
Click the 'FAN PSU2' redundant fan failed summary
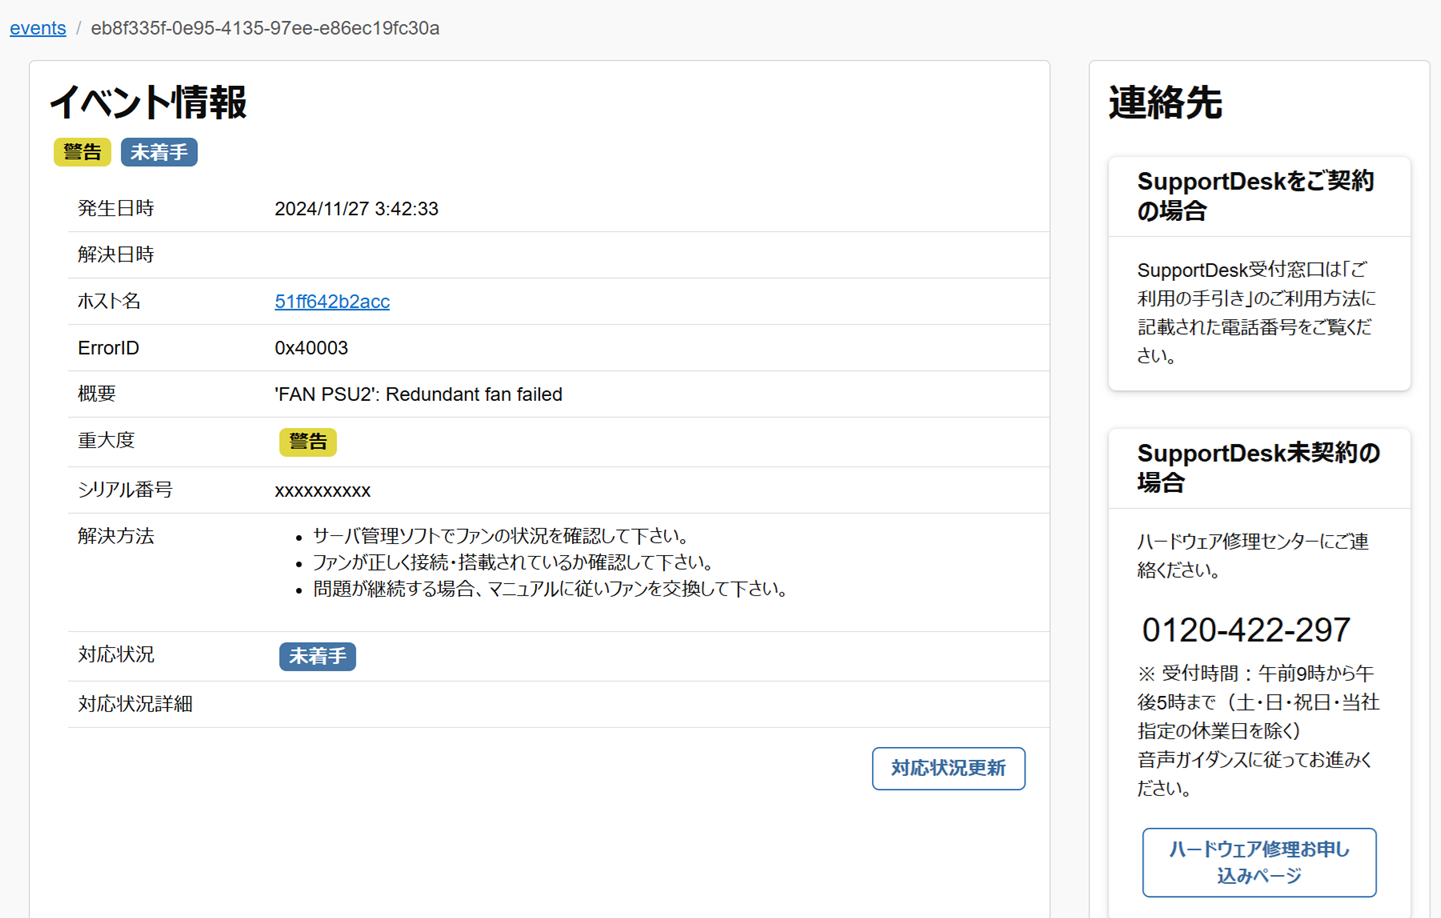[x=418, y=395]
